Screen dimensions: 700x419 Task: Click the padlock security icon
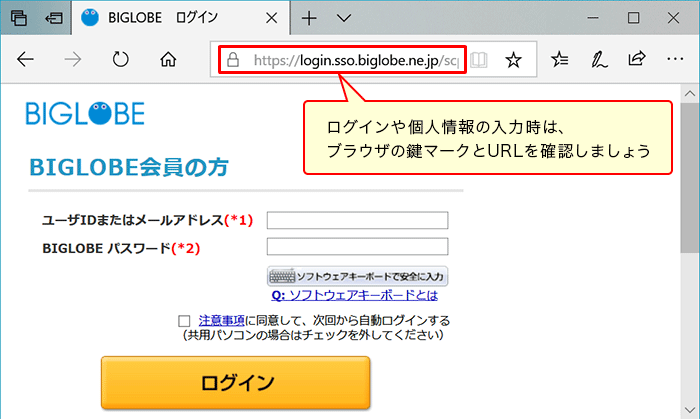(233, 59)
